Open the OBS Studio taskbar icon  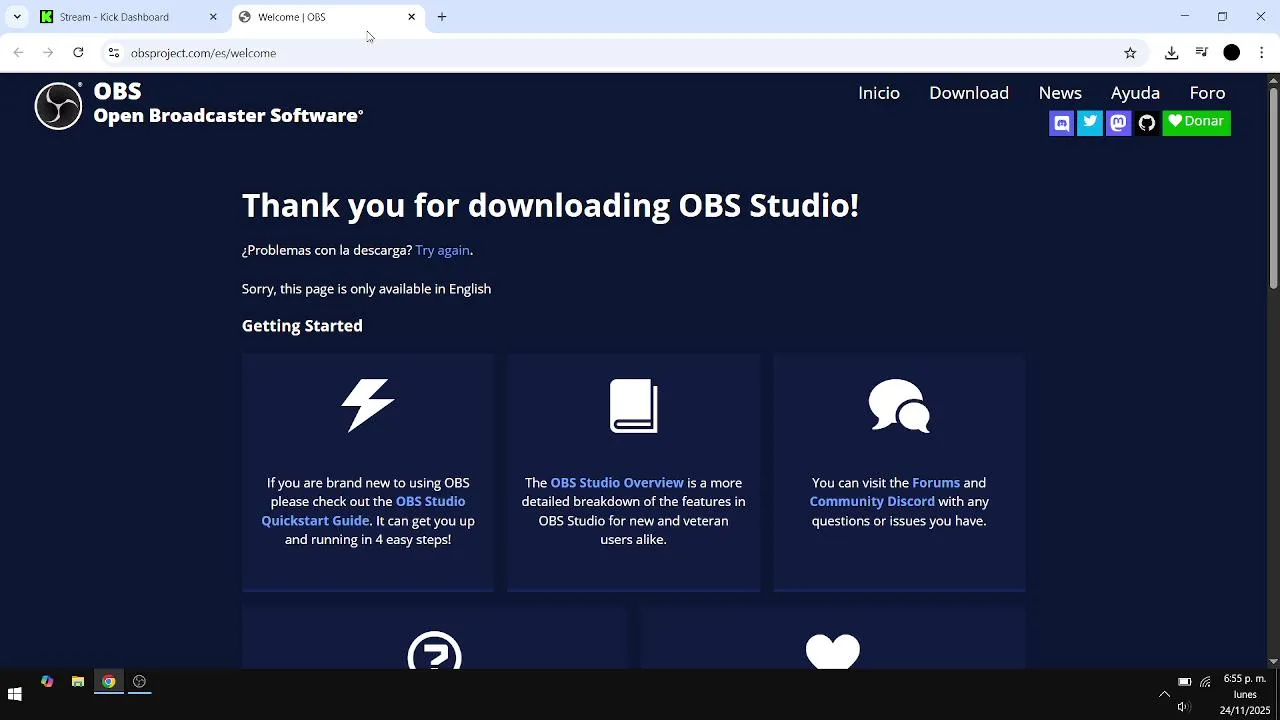(x=140, y=682)
